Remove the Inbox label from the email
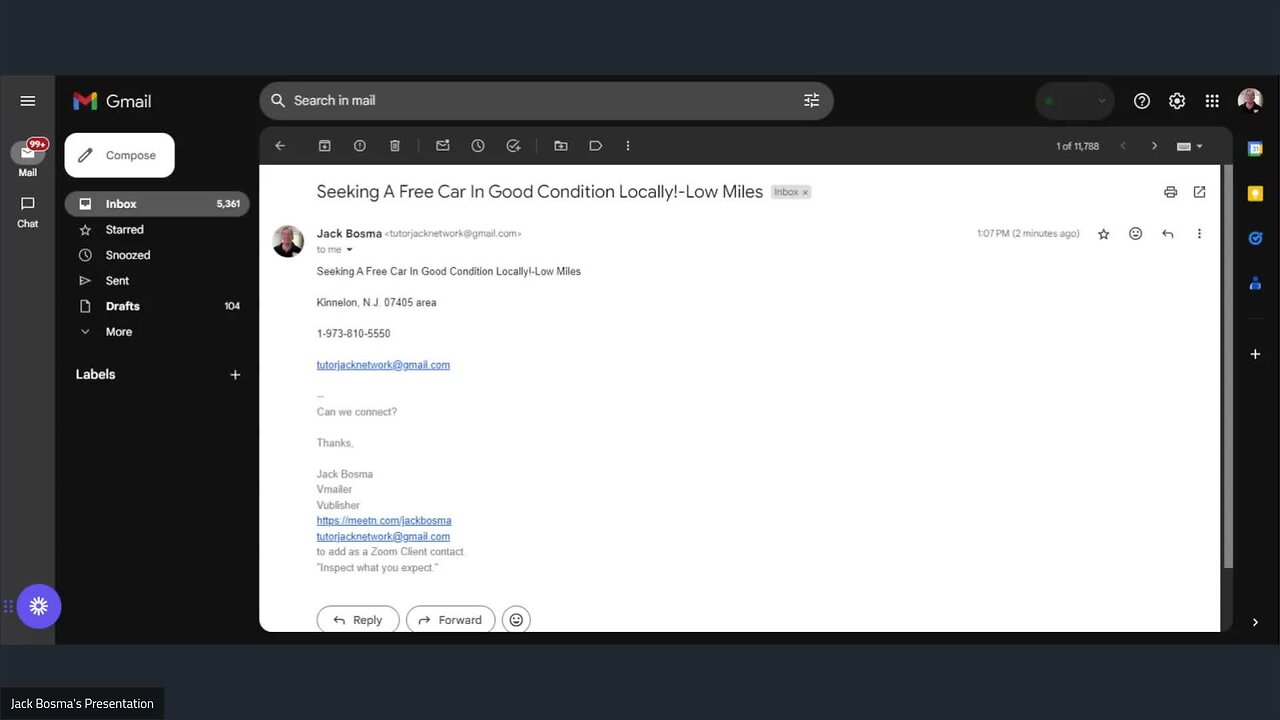 [805, 192]
